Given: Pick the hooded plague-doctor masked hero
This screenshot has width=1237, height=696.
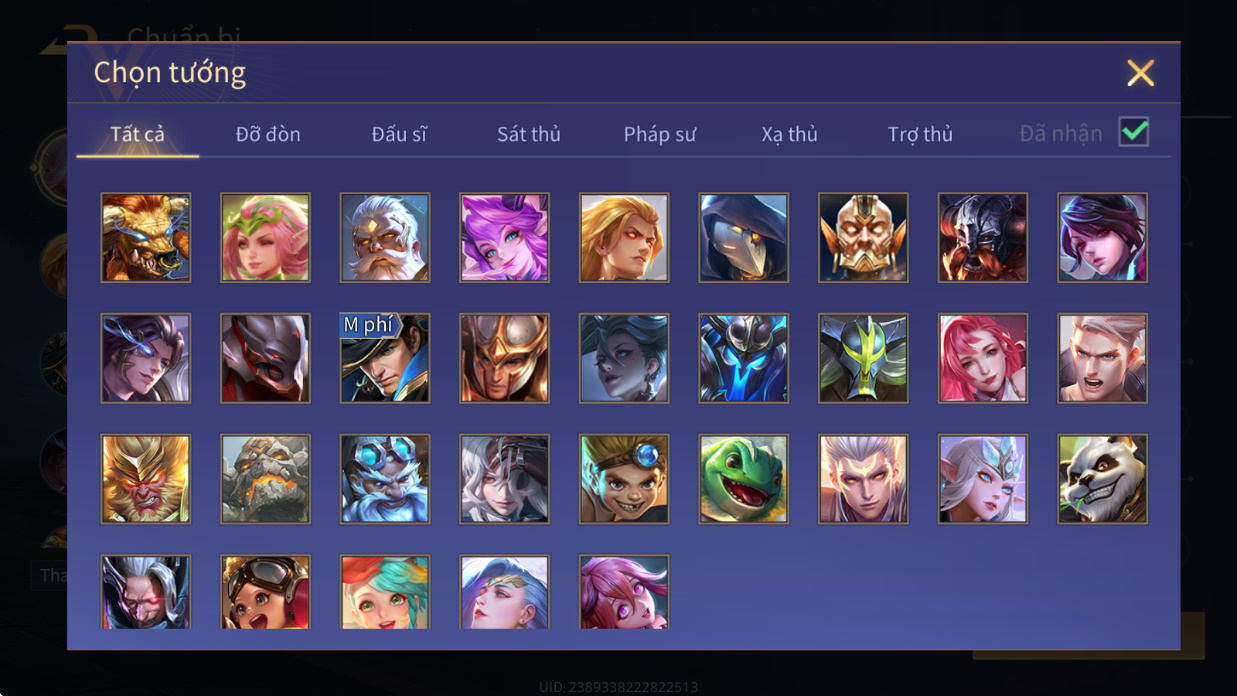Looking at the screenshot, I should tap(743, 238).
